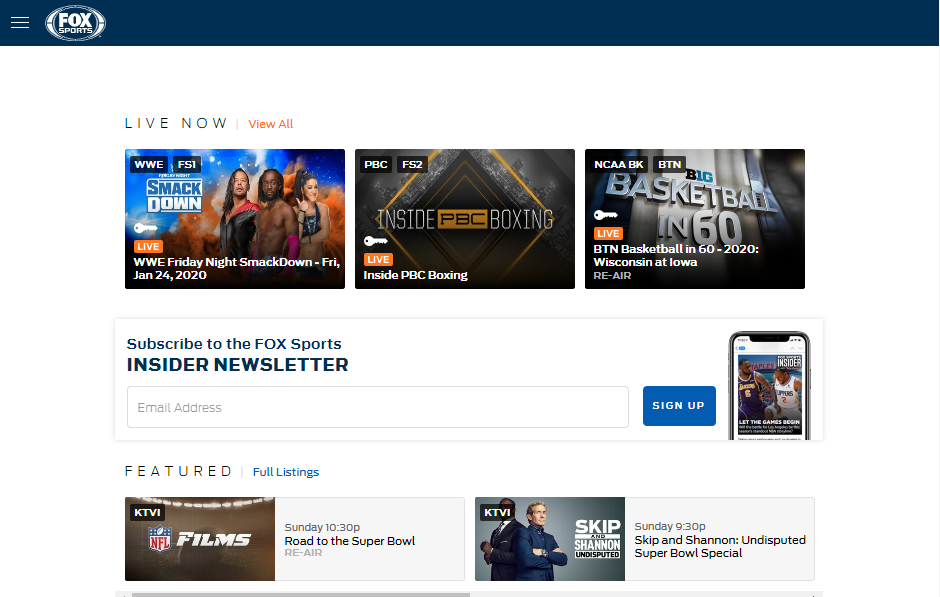
Task: Click the FS2 channel tag
Action: 412,164
